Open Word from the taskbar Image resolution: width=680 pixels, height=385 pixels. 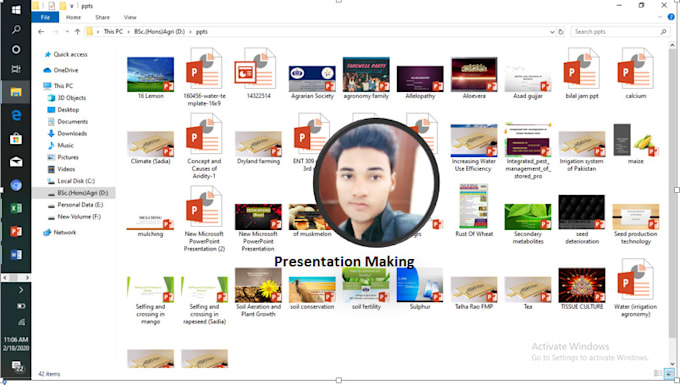point(16,254)
